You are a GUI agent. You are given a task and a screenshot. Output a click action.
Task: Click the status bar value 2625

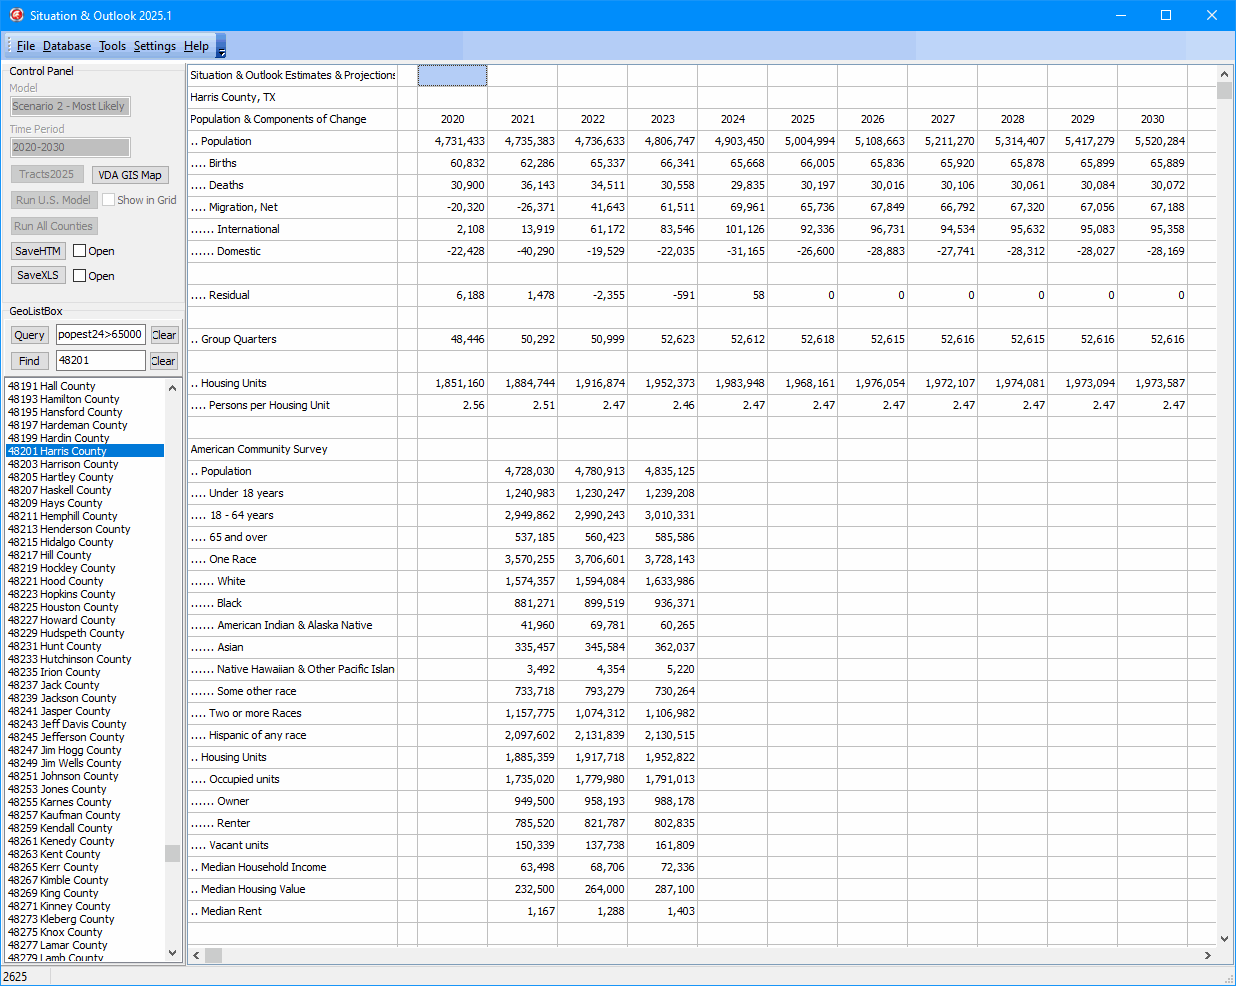(x=15, y=976)
